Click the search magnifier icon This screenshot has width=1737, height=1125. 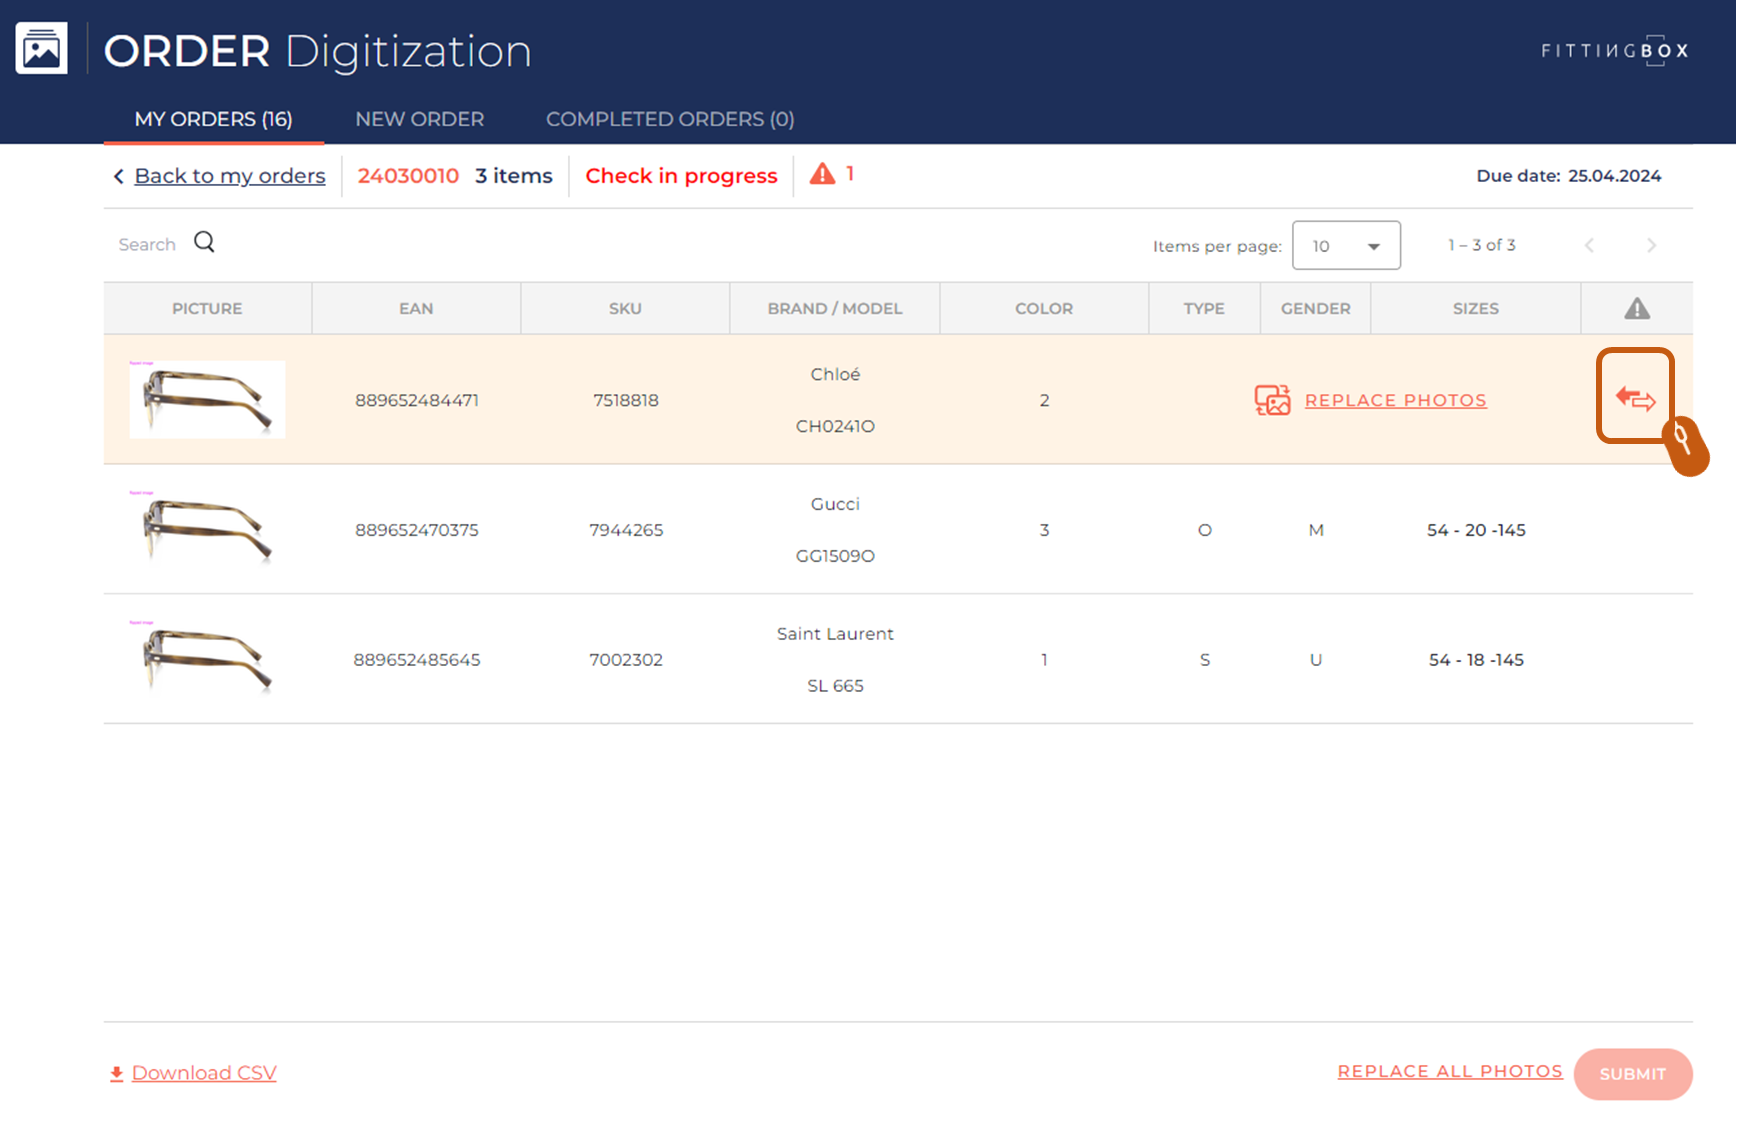point(204,242)
